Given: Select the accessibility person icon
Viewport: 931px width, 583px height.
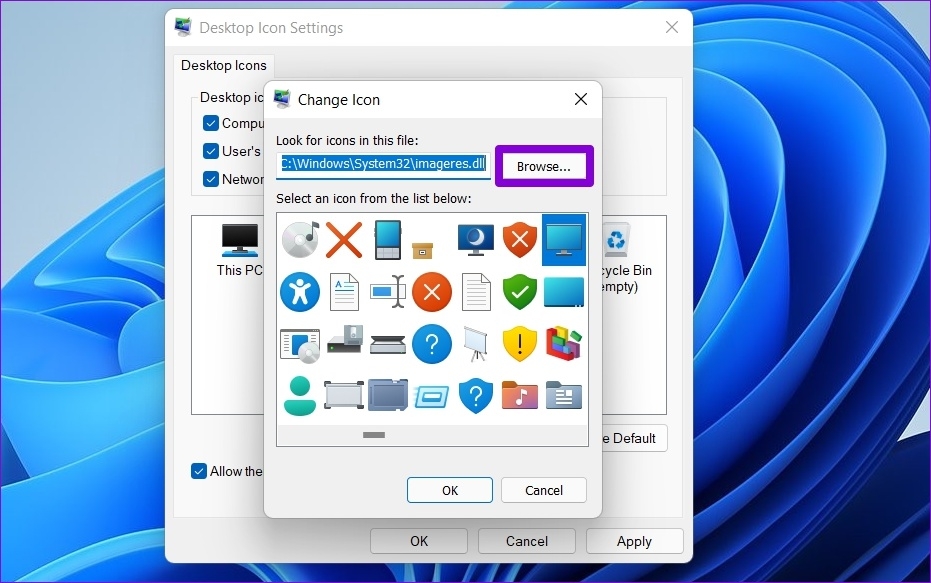Looking at the screenshot, I should (x=300, y=292).
